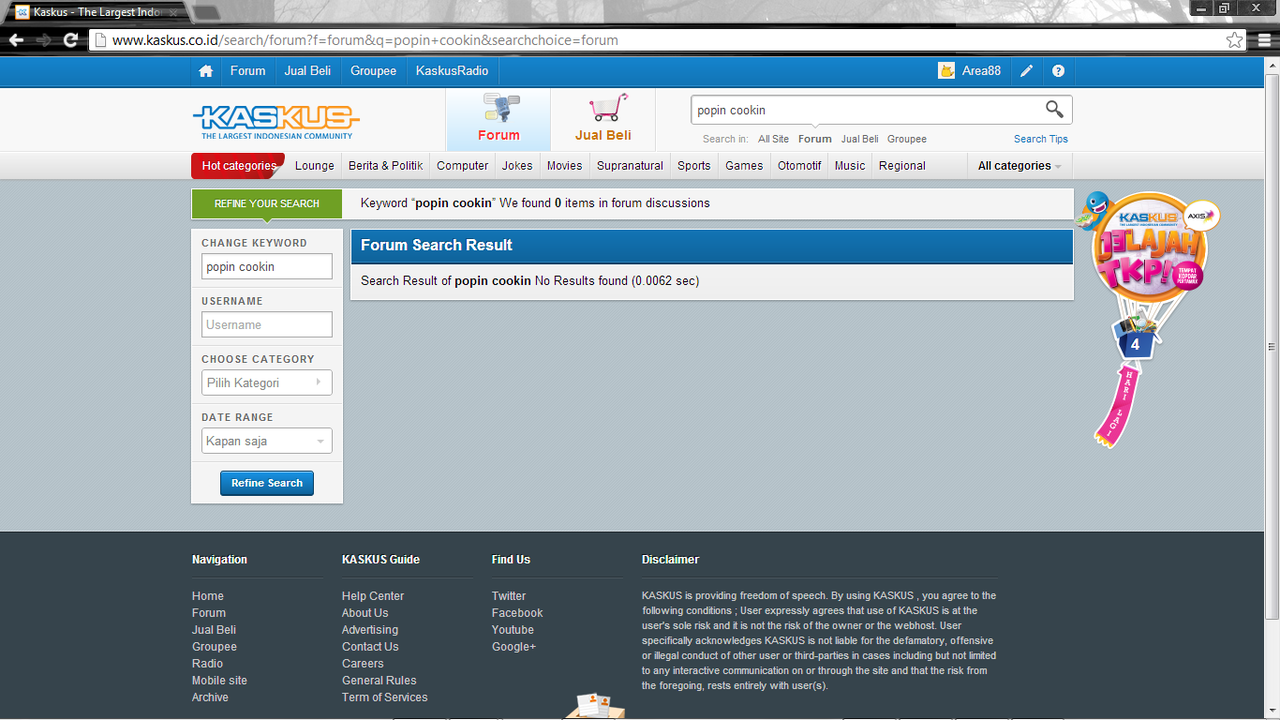The width and height of the screenshot is (1280, 720).
Task: Open the Kaskus home icon in the top bar
Action: click(206, 71)
